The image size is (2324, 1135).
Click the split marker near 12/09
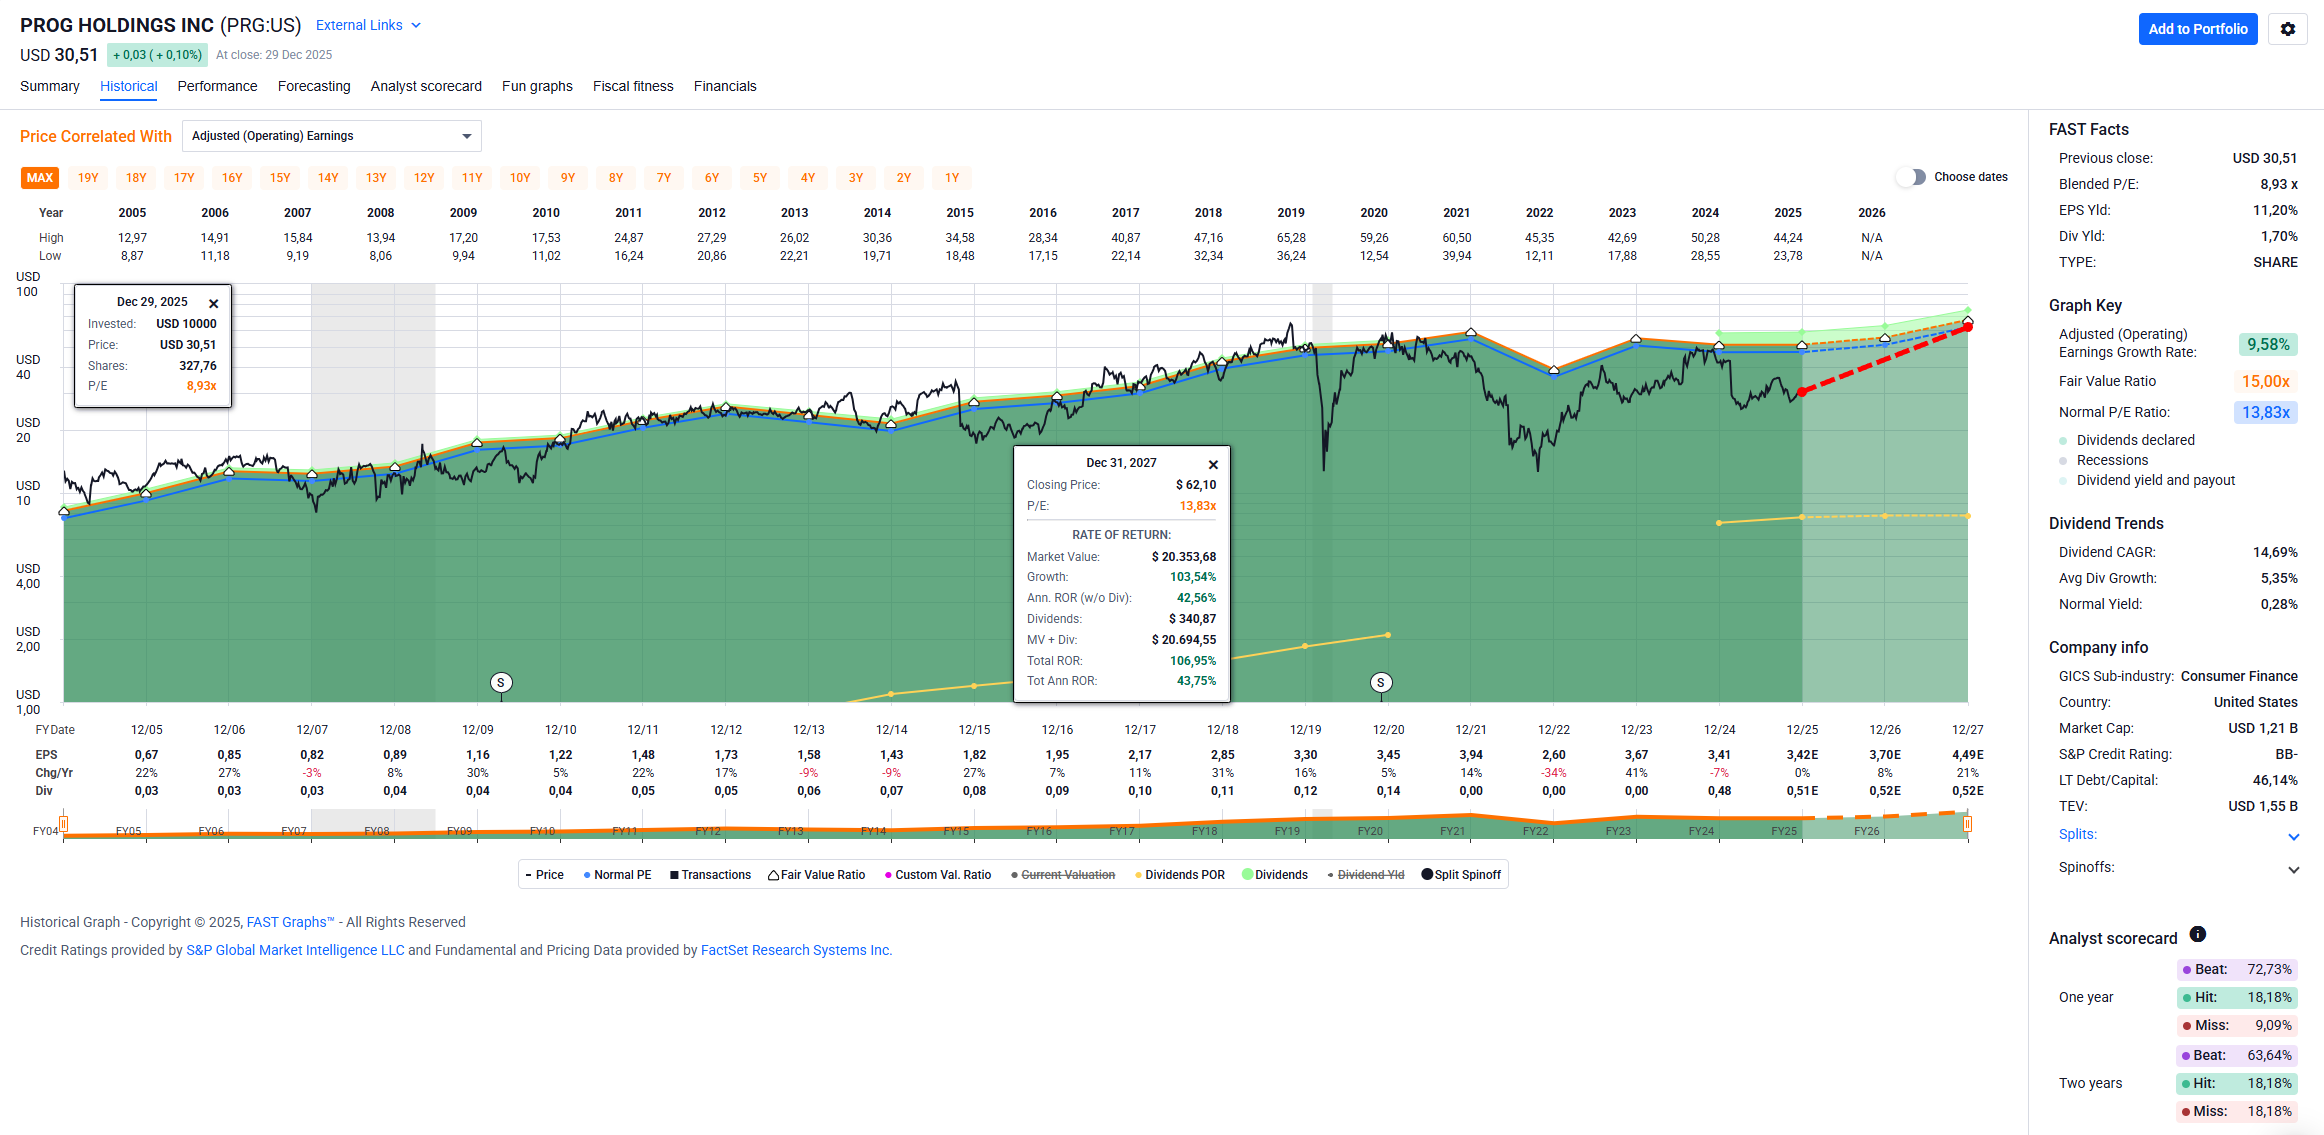(501, 682)
